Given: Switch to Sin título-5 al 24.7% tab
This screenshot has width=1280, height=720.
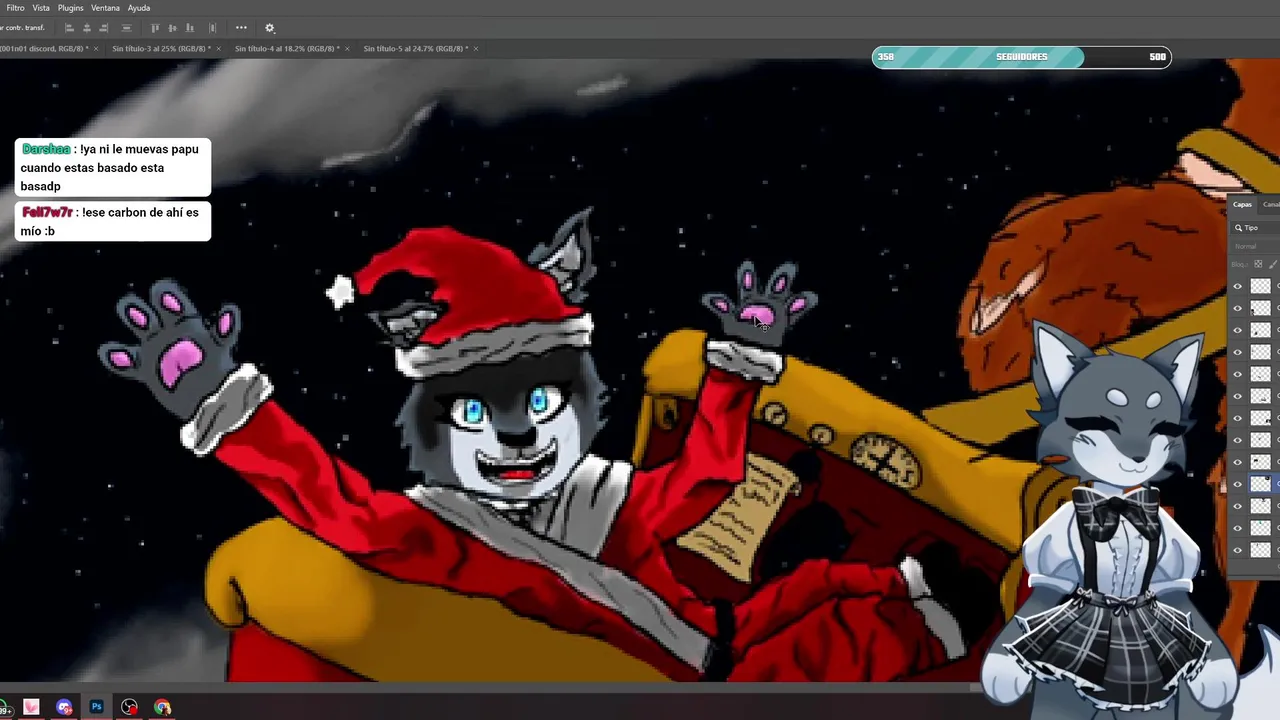Looking at the screenshot, I should tap(415, 48).
